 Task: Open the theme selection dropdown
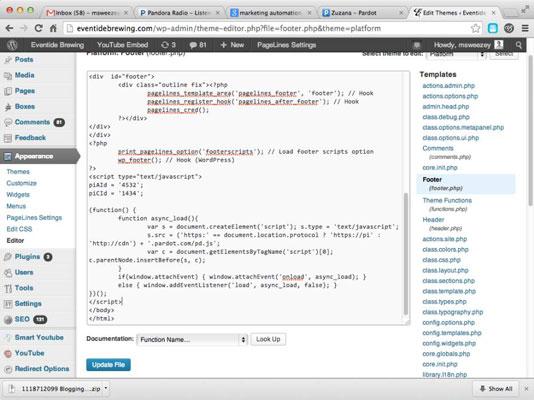tap(456, 54)
